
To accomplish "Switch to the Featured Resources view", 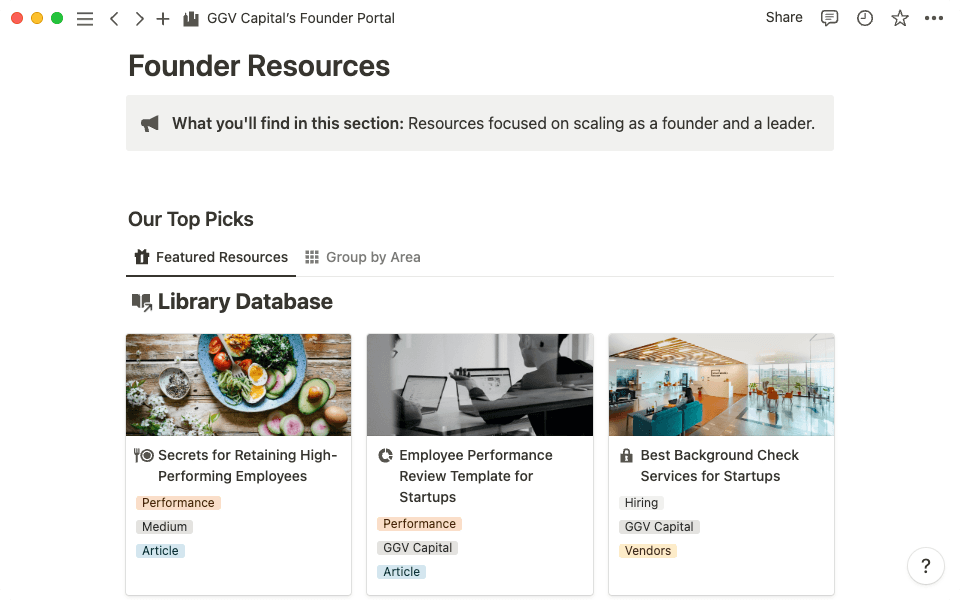I will [x=210, y=257].
